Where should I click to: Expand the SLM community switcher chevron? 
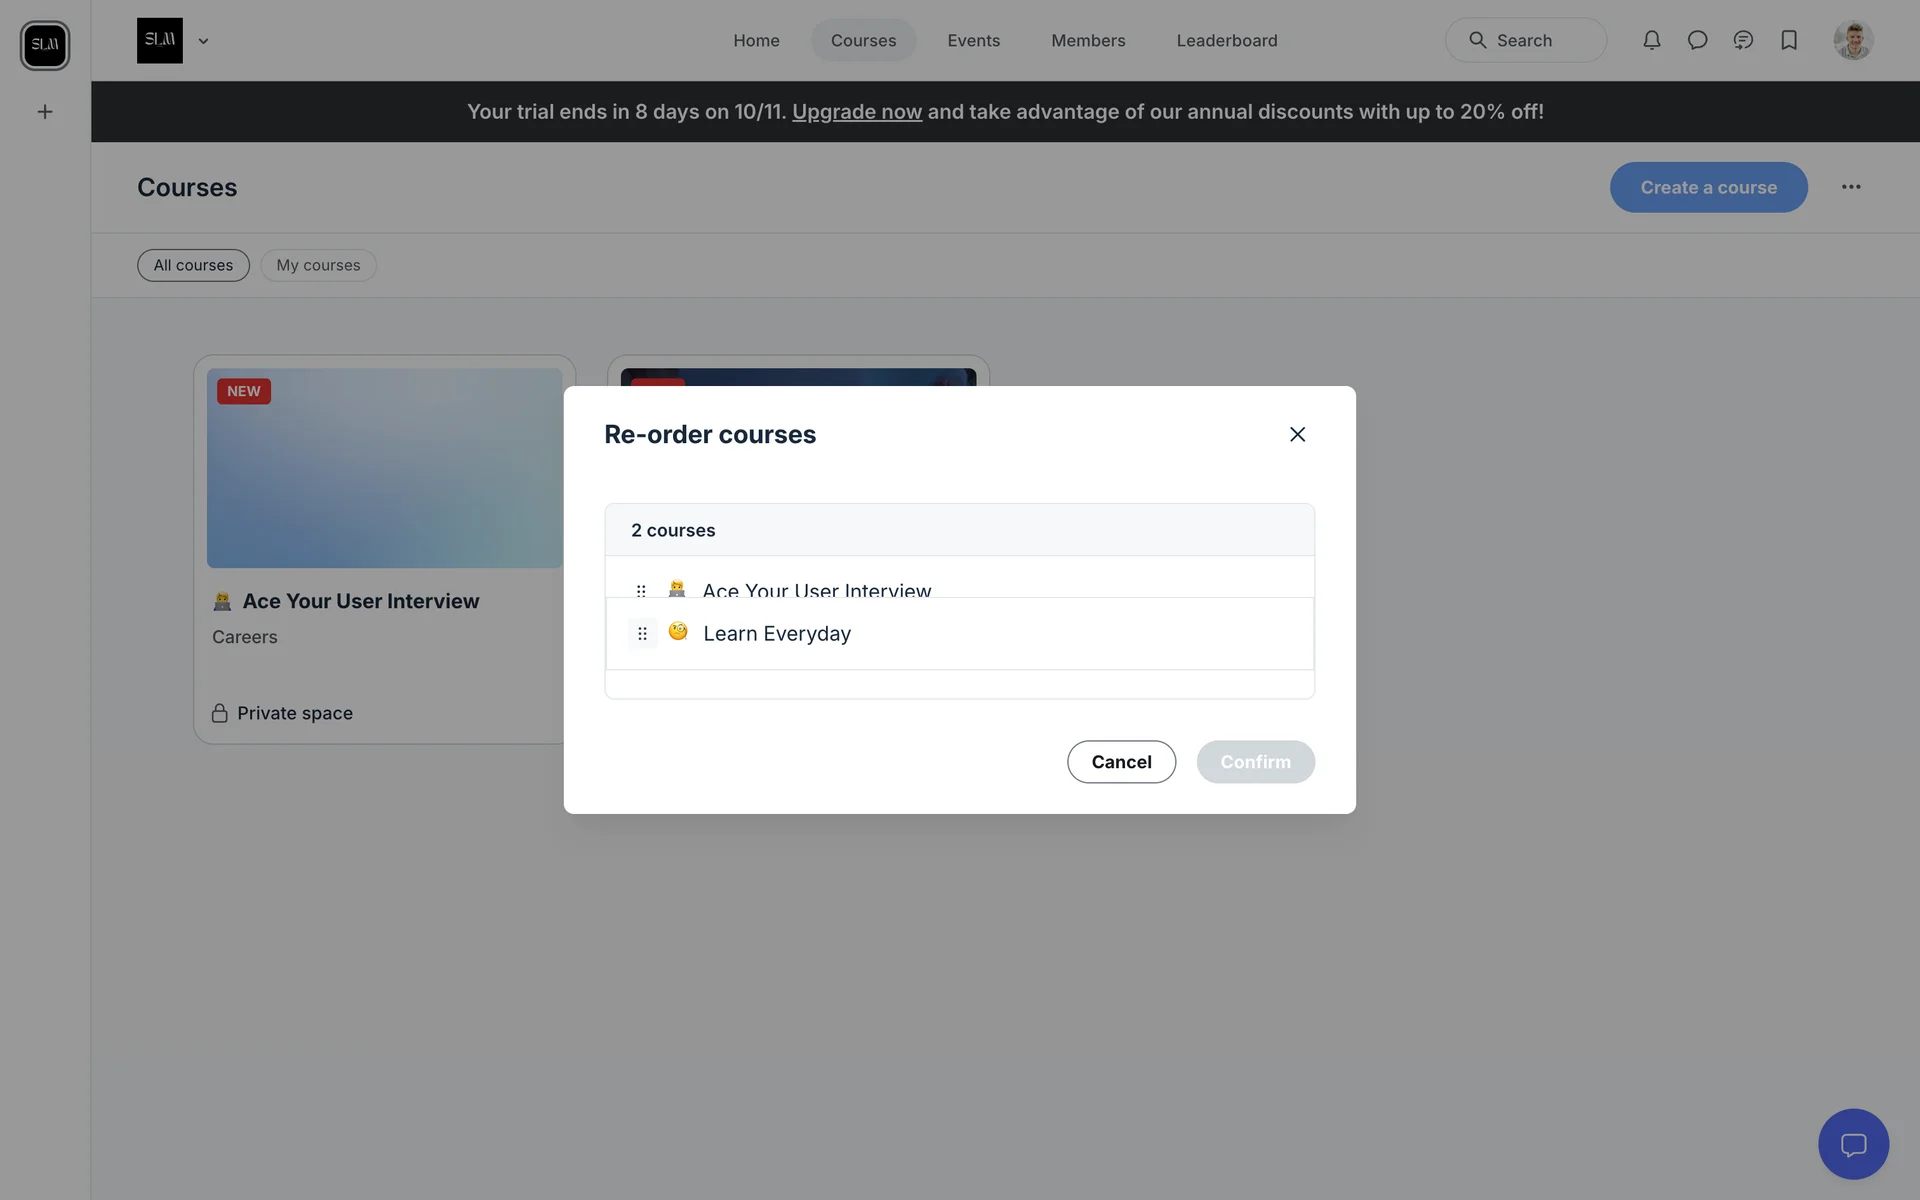(204, 41)
